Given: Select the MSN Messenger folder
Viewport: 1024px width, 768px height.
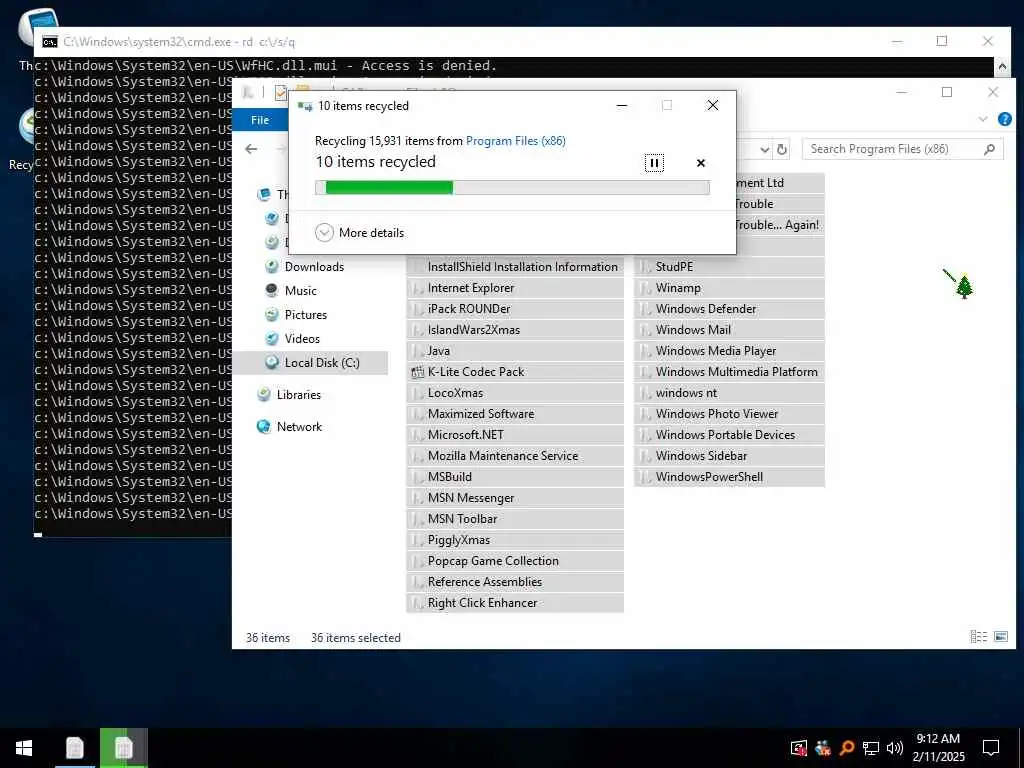Looking at the screenshot, I should pos(515,498).
